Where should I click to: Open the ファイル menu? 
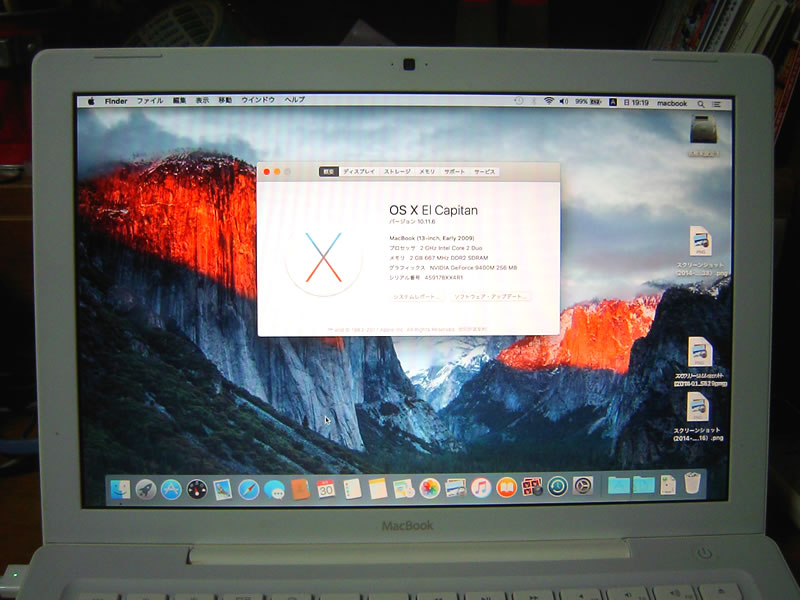150,101
